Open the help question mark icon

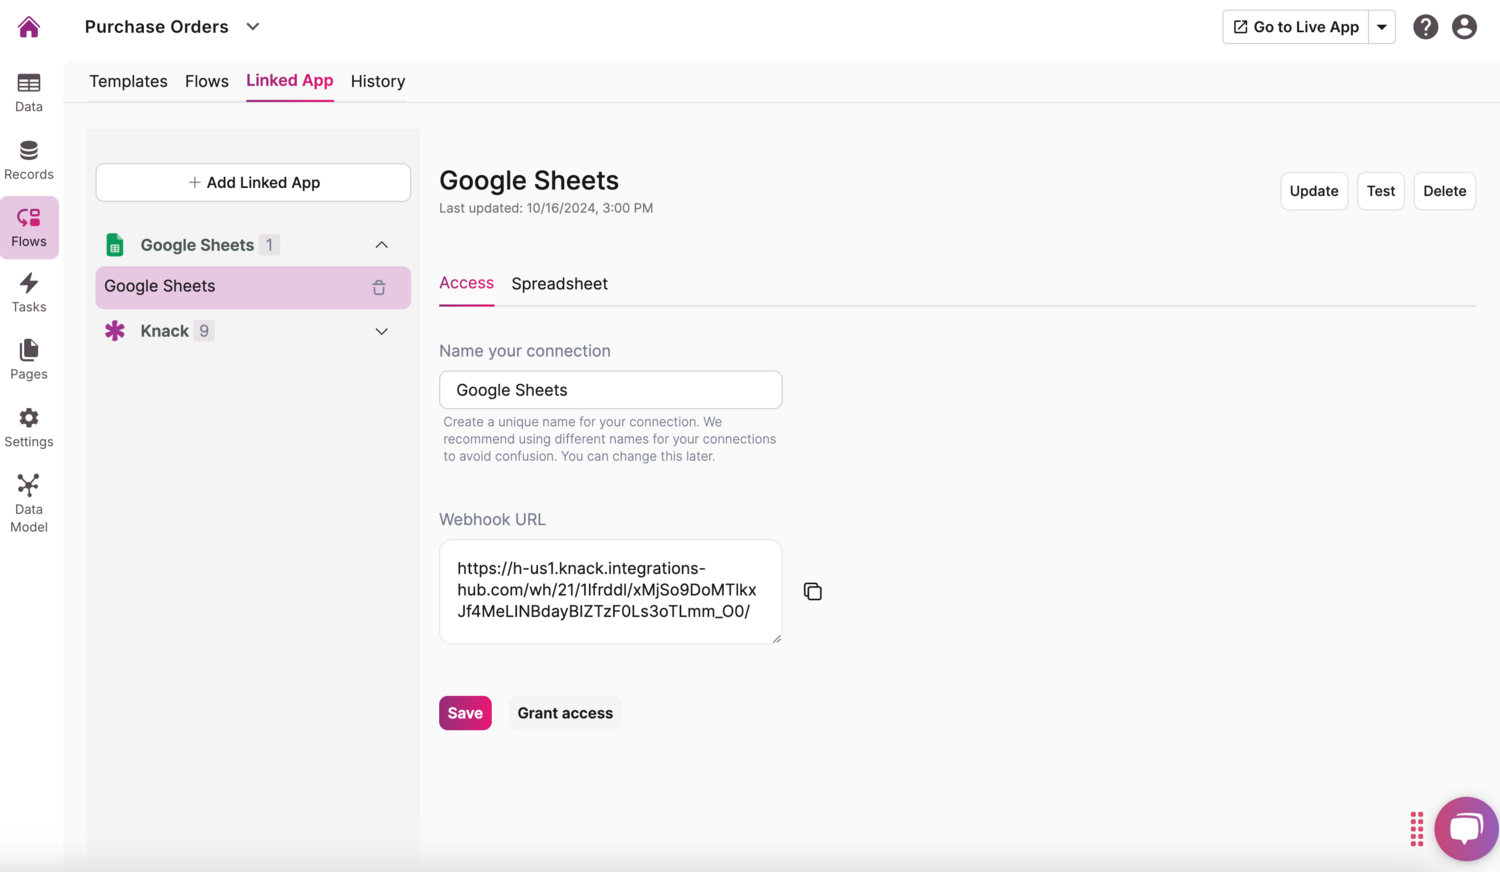click(1425, 27)
